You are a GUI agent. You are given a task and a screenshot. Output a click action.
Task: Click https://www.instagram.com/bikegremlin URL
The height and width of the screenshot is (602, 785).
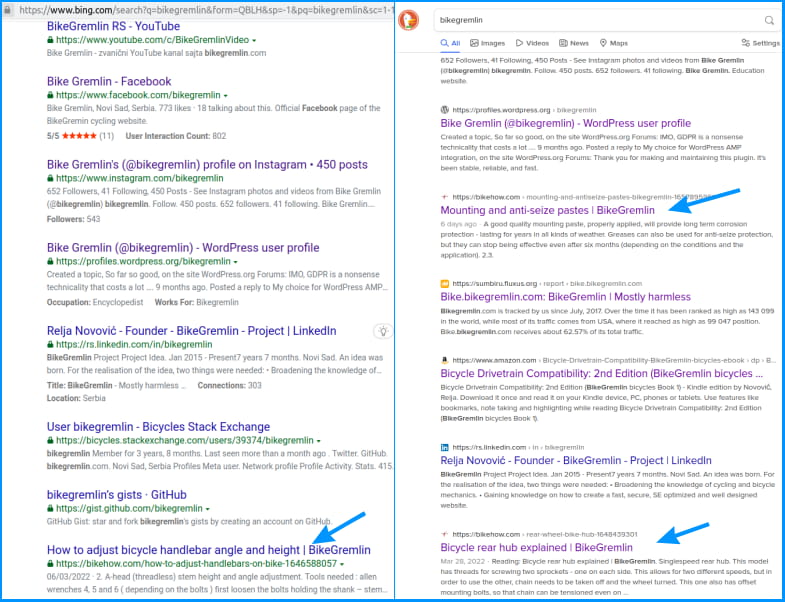(140, 178)
